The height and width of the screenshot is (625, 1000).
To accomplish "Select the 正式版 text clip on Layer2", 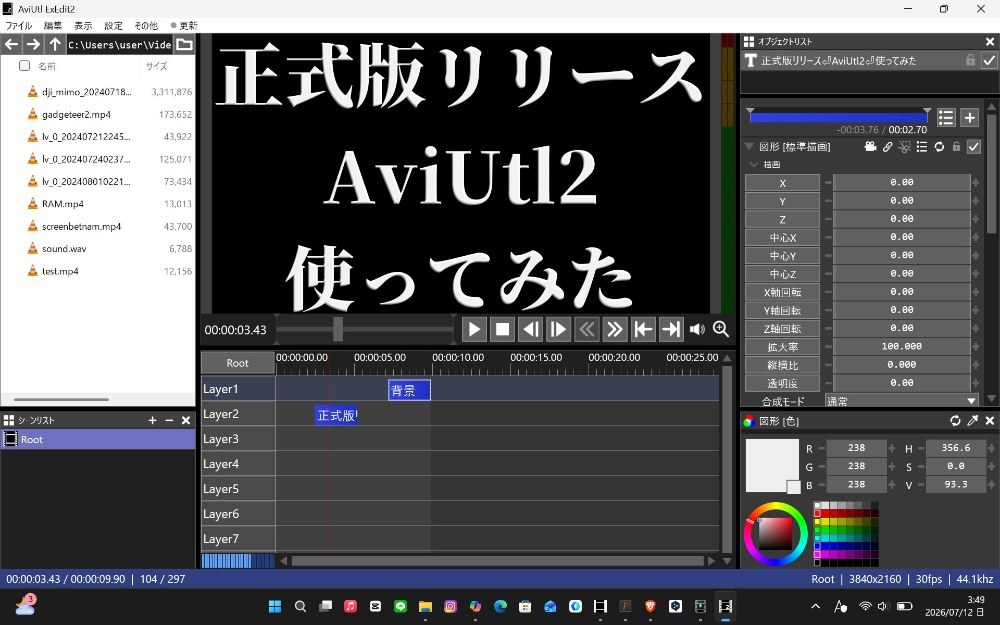I will [336, 415].
